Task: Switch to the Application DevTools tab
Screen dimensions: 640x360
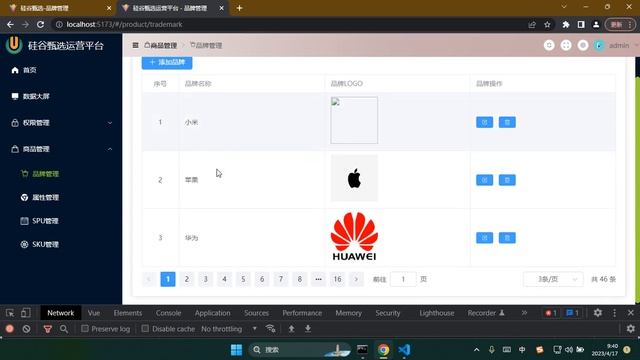Action: tap(212, 313)
